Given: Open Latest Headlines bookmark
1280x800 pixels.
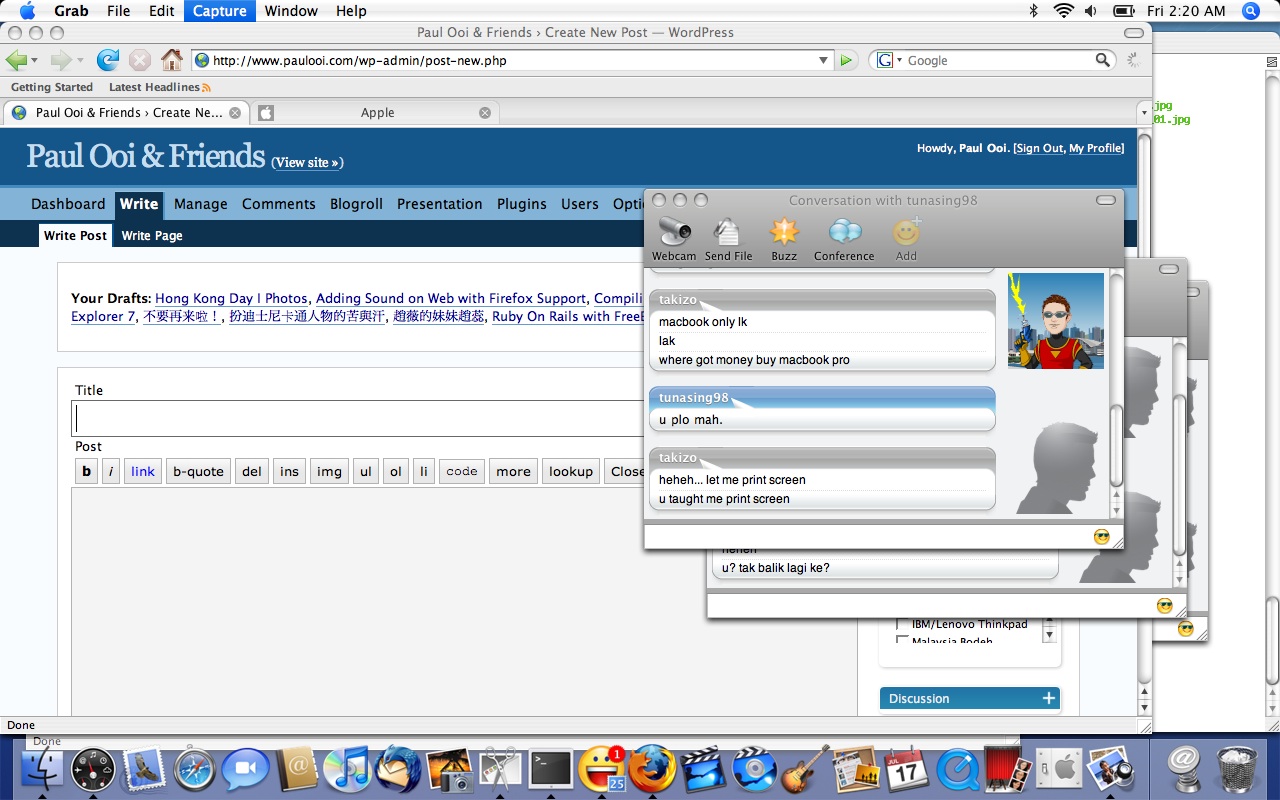Looking at the screenshot, I should (160, 87).
